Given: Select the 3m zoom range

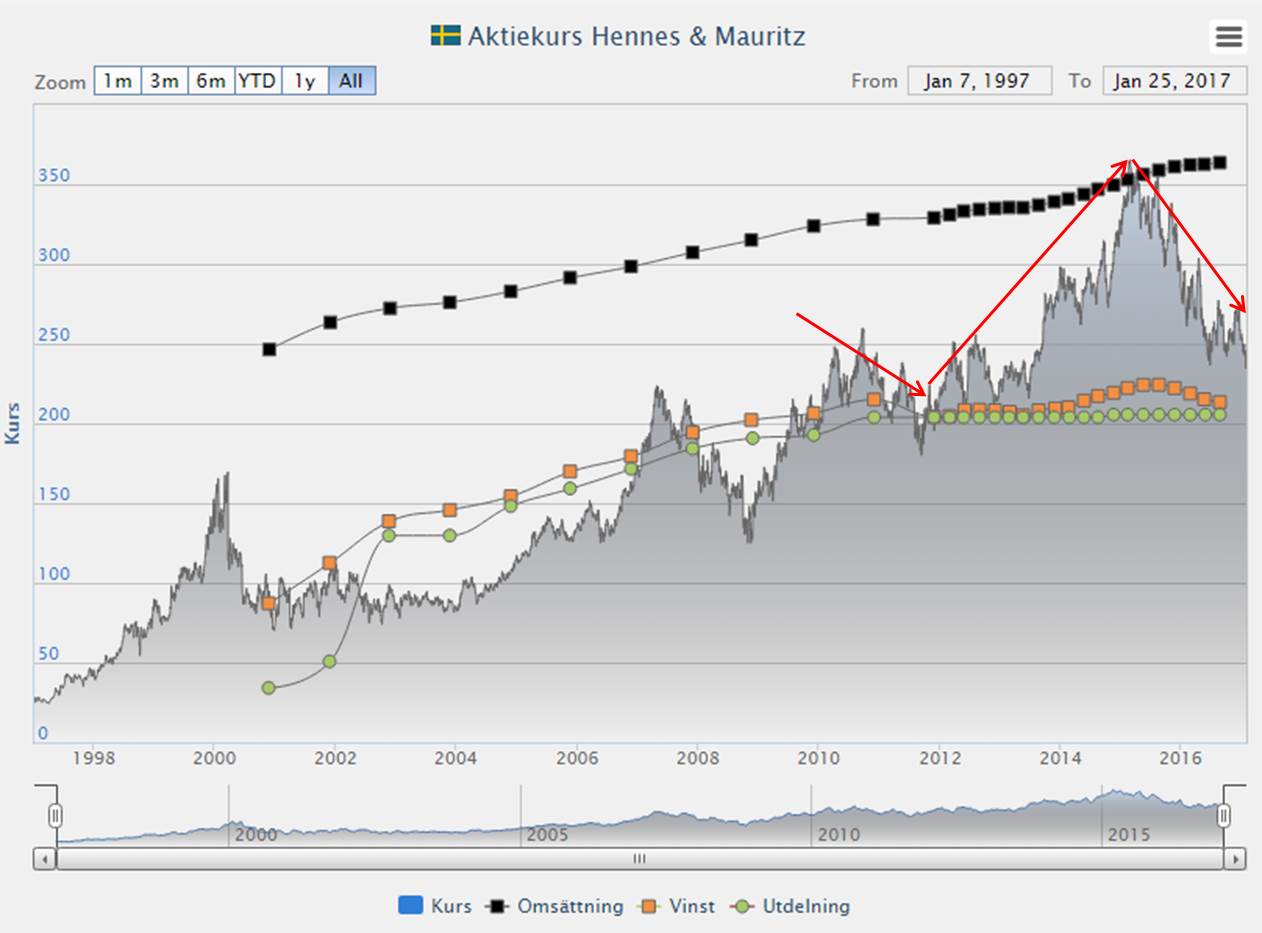Looking at the screenshot, I should 164,81.
